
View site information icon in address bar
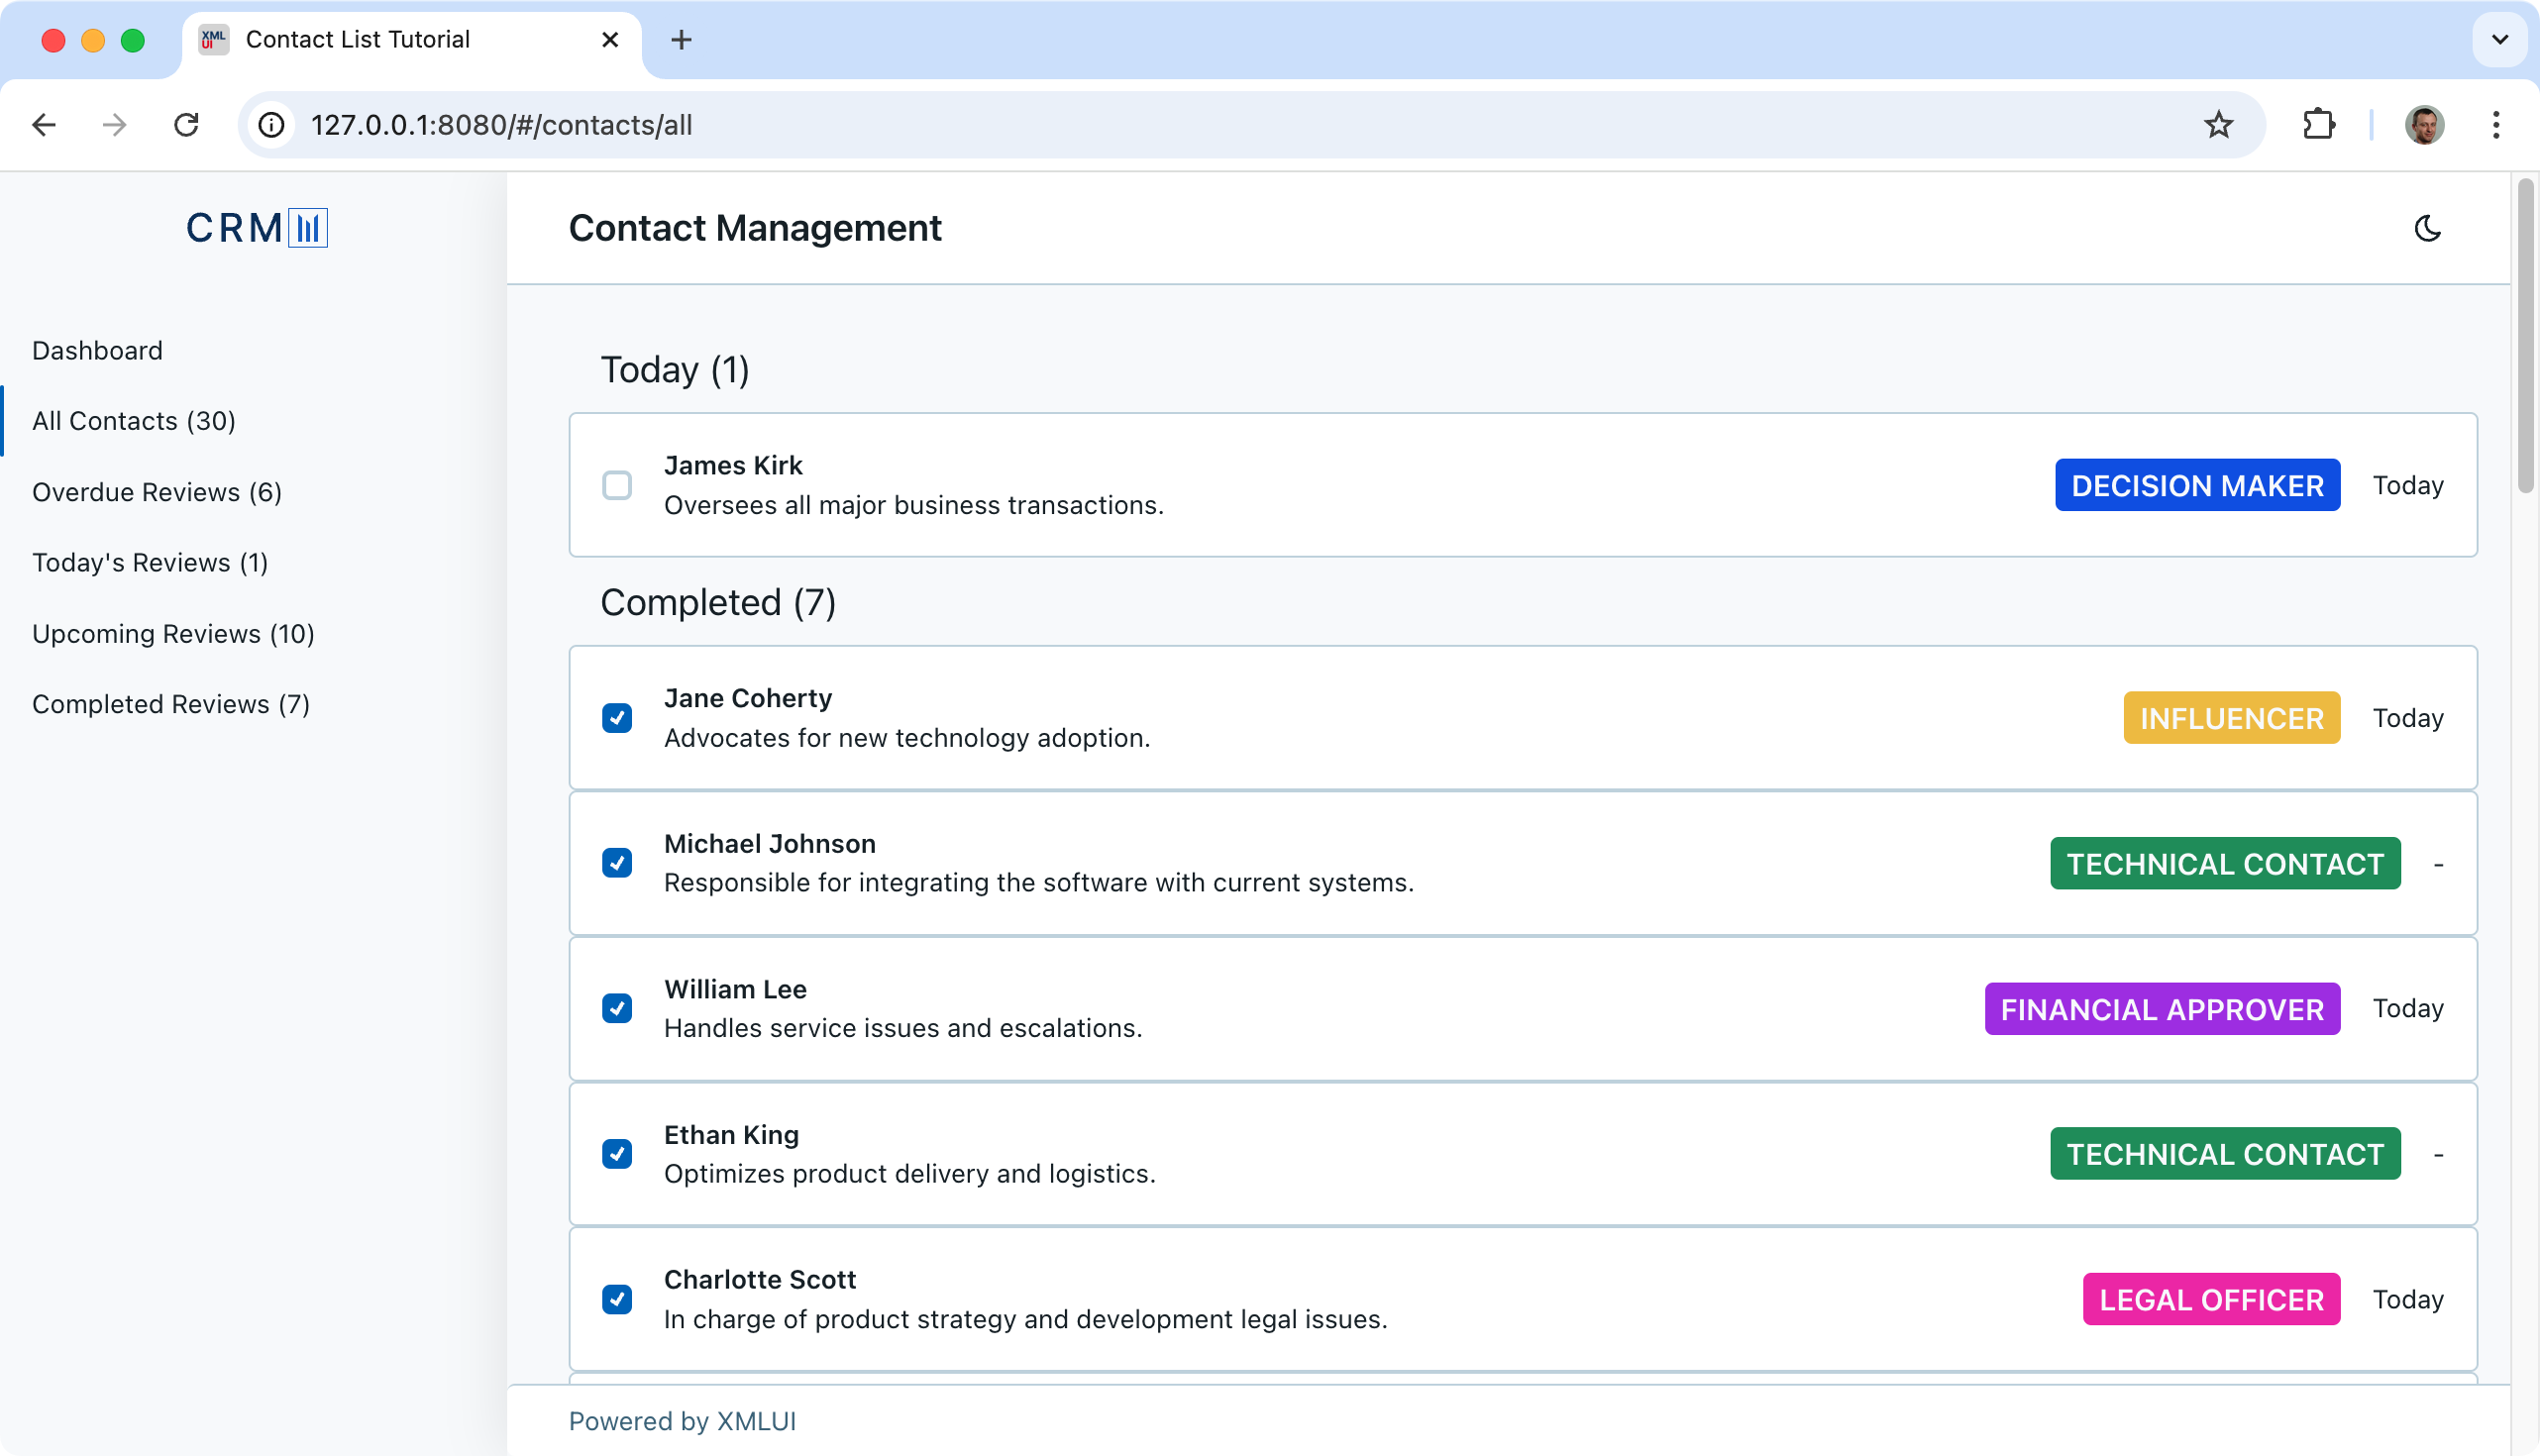pos(272,125)
